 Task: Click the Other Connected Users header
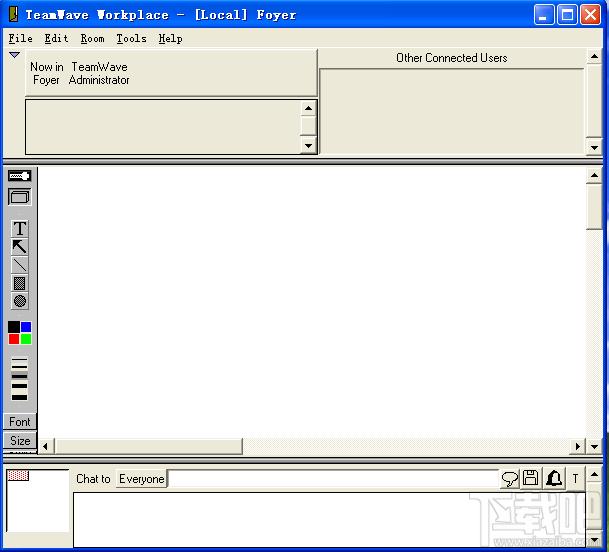452,58
